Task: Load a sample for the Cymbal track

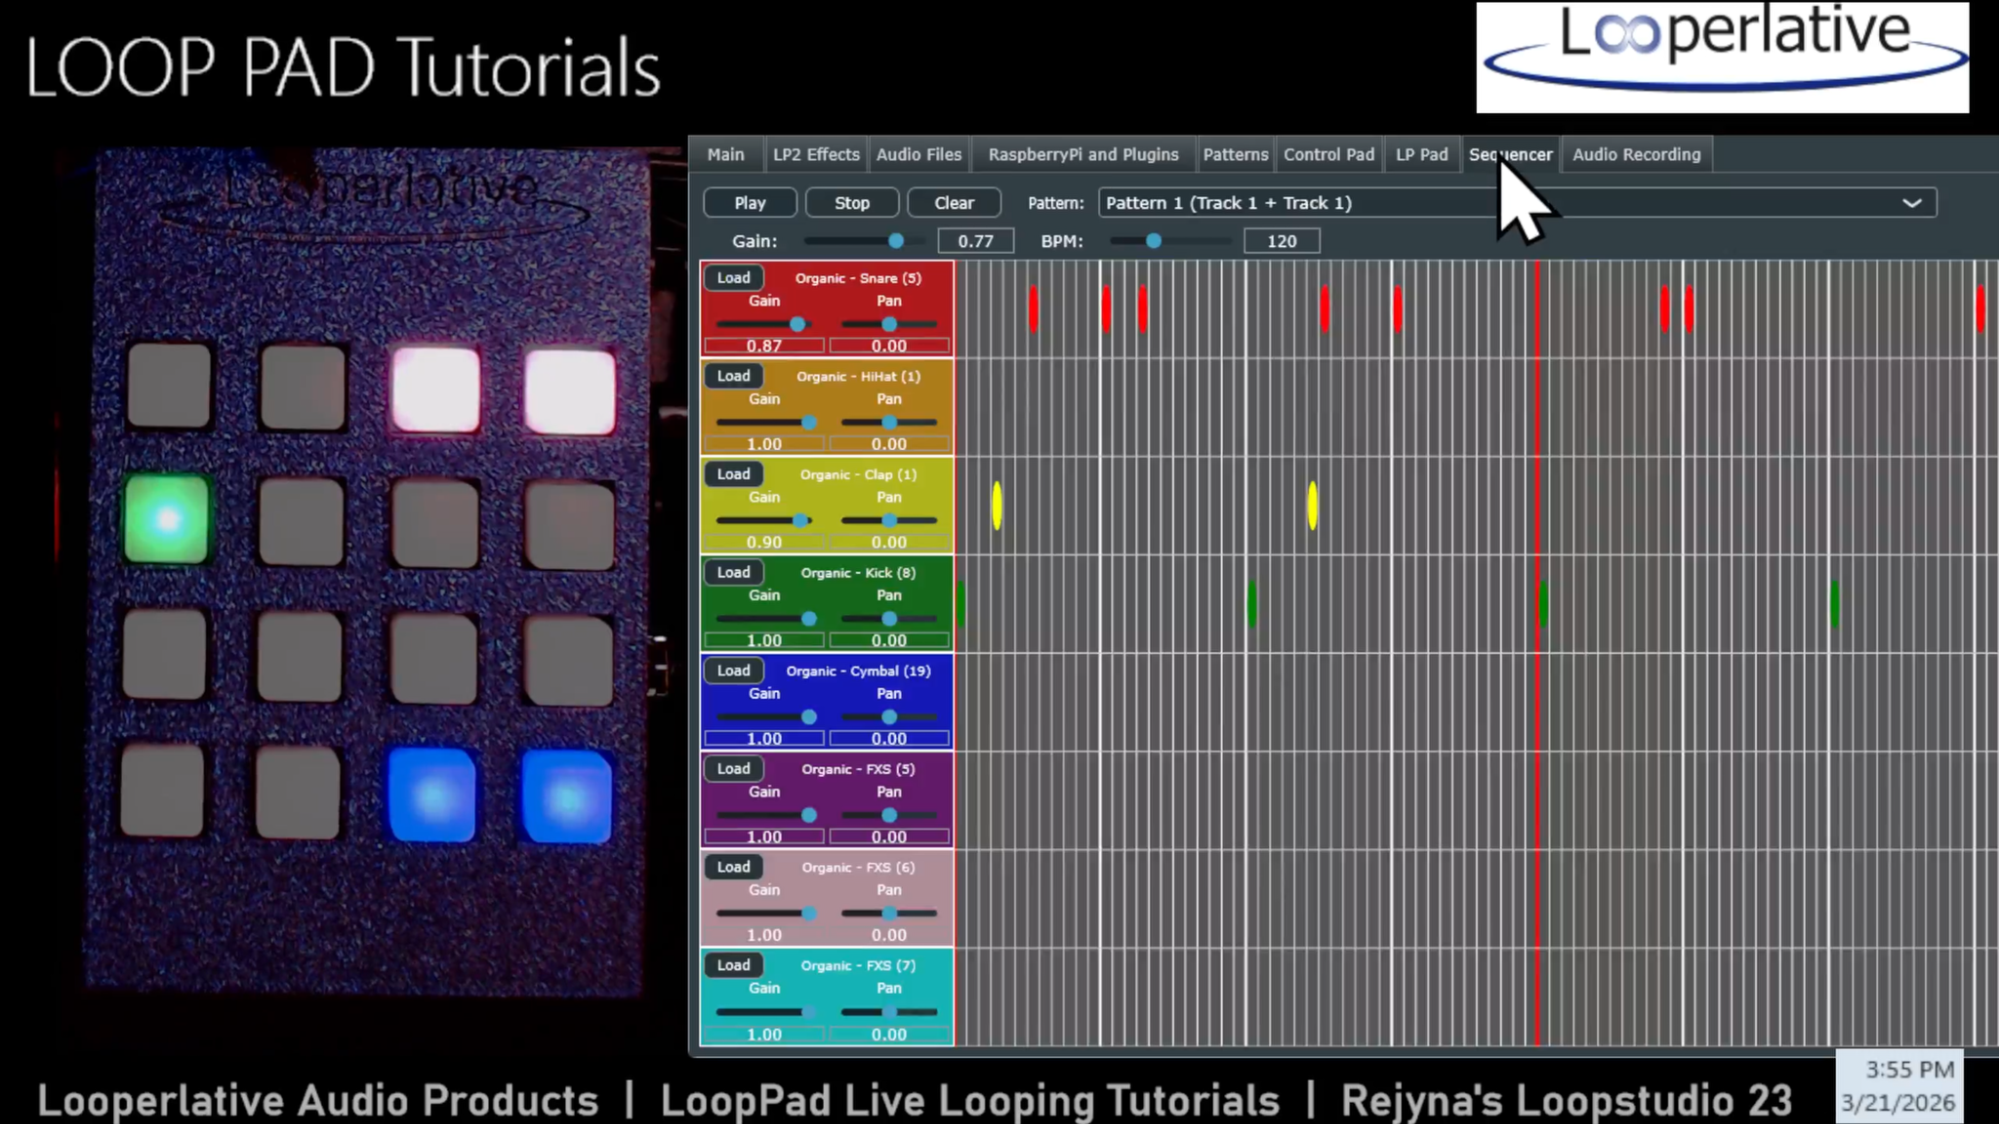Action: (x=733, y=670)
